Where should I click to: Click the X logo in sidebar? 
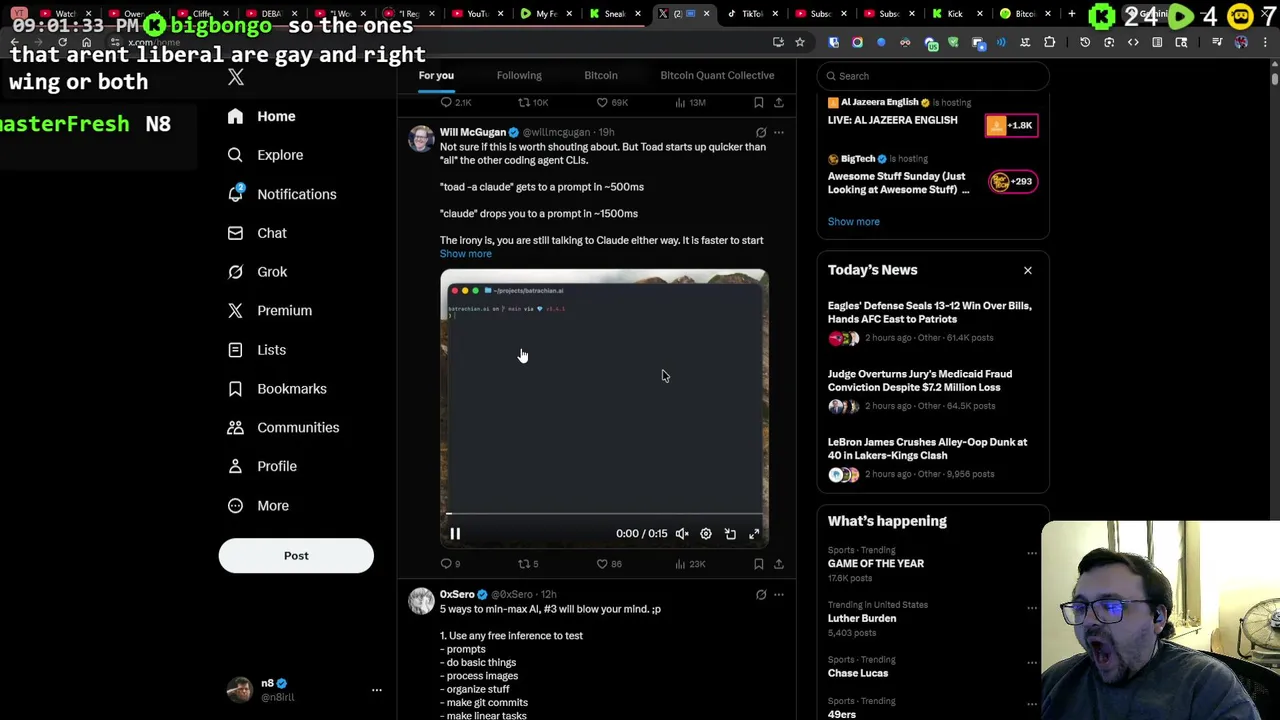tap(236, 77)
